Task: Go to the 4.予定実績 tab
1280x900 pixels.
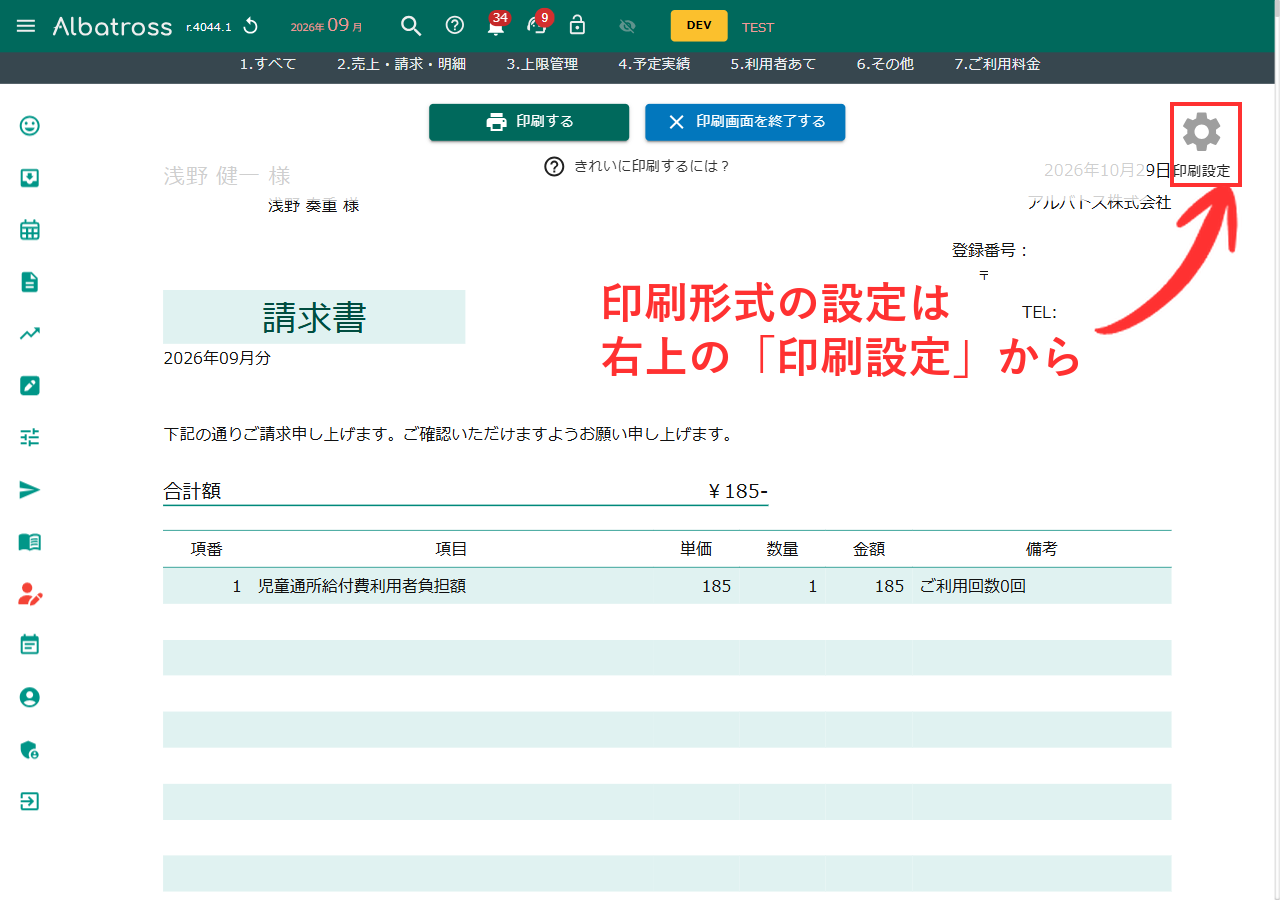Action: tap(654, 64)
